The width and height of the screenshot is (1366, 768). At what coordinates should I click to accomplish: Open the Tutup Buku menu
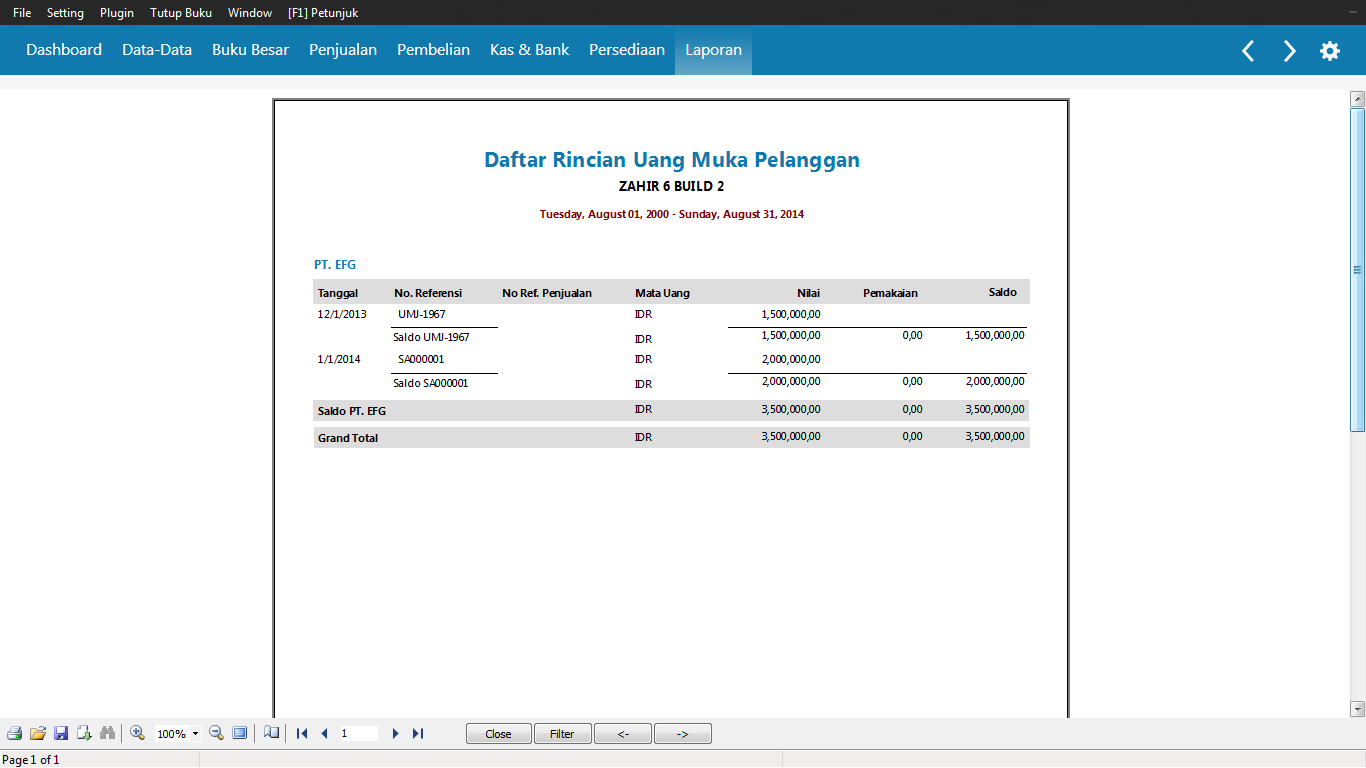pyautogui.click(x=181, y=13)
